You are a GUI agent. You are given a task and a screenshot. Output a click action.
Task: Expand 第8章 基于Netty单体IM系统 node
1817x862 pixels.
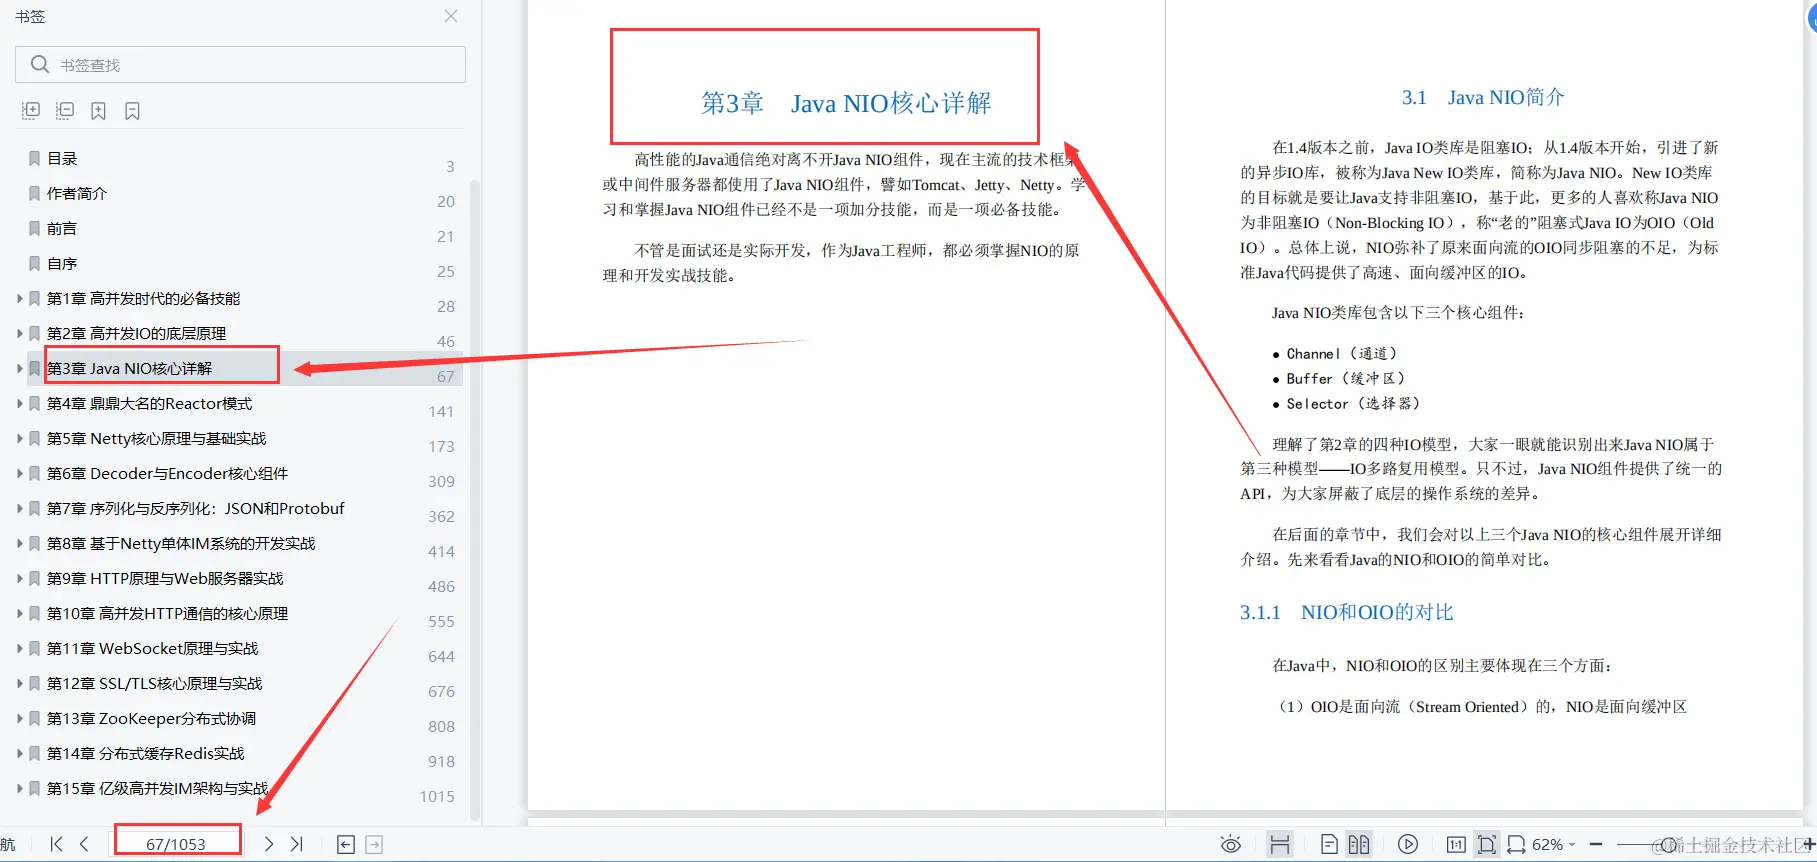click(19, 543)
